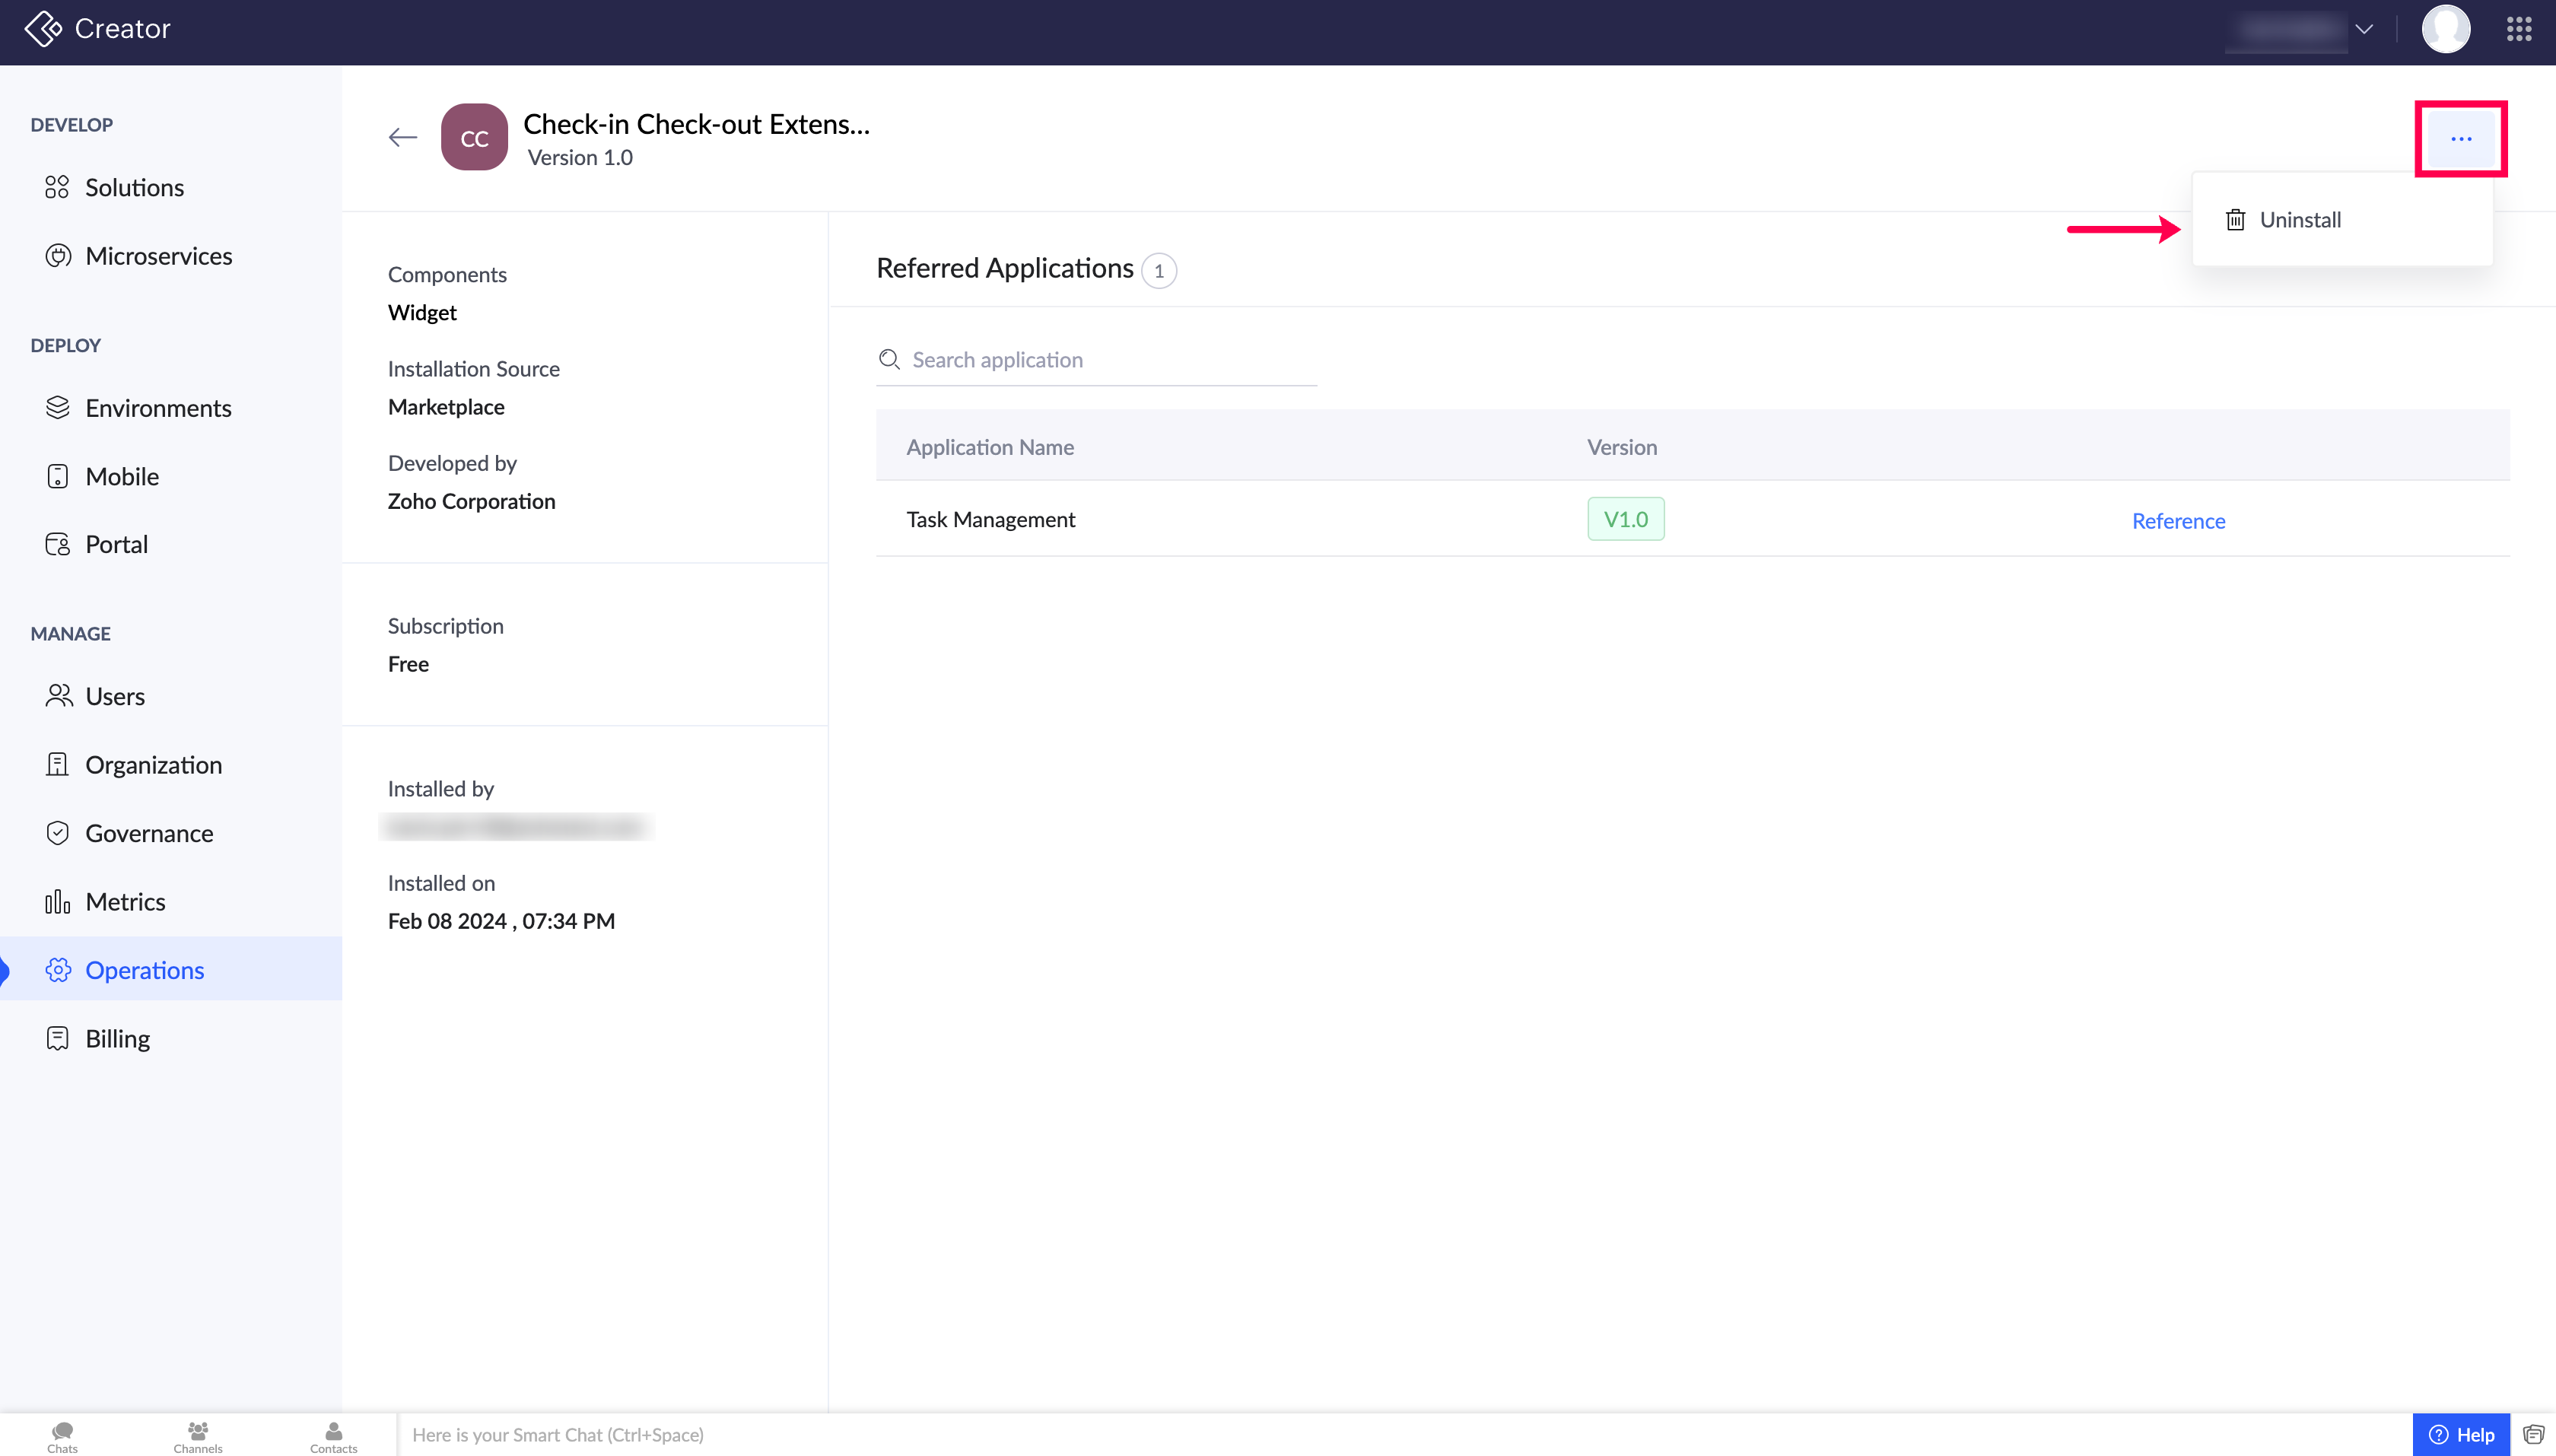Click the Reference link for Task Management
Image resolution: width=2556 pixels, height=1456 pixels.
(2178, 521)
